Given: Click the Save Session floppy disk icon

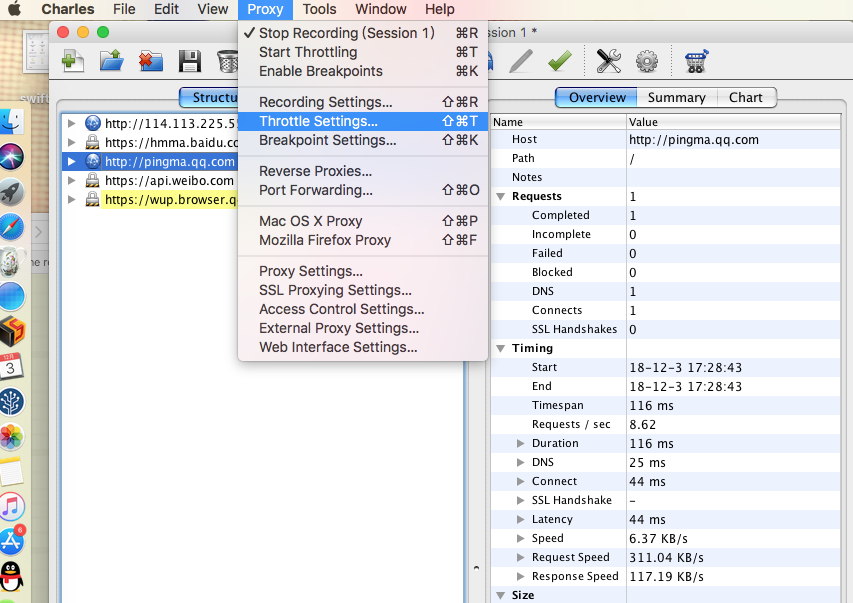Looking at the screenshot, I should (190, 61).
